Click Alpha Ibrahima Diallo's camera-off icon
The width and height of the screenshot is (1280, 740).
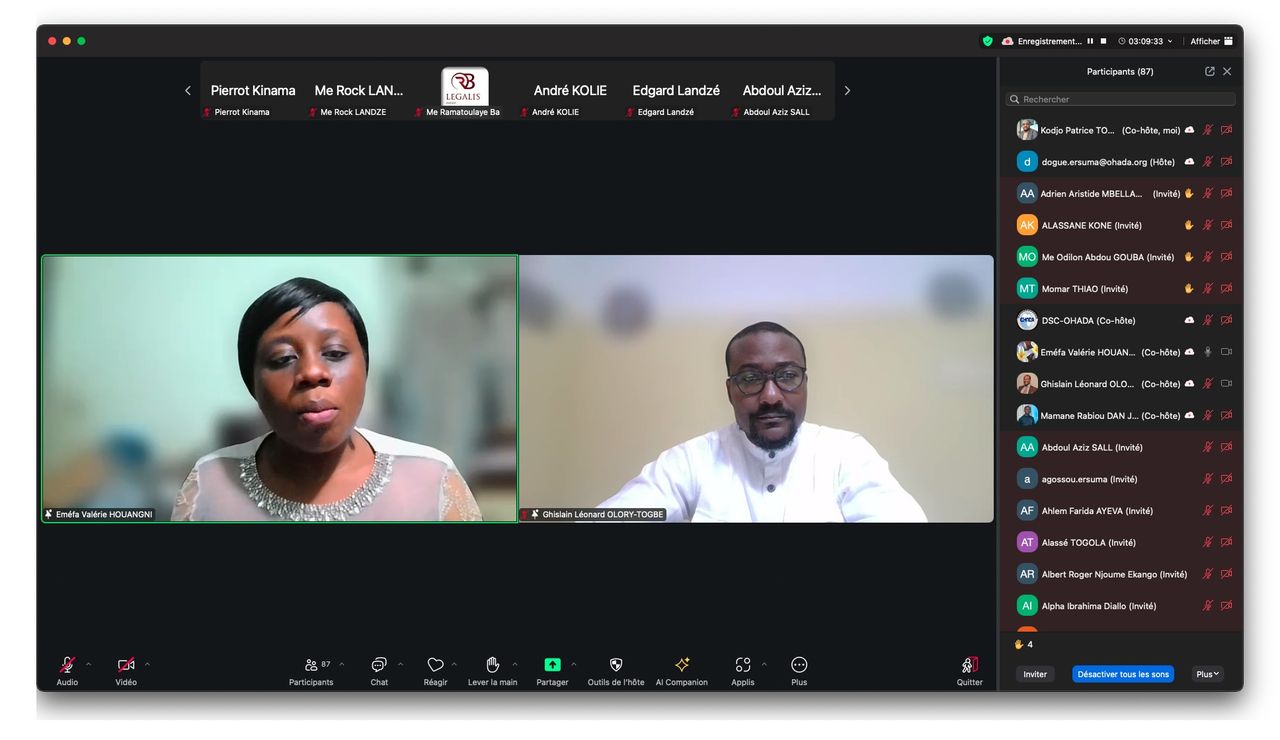1227,606
